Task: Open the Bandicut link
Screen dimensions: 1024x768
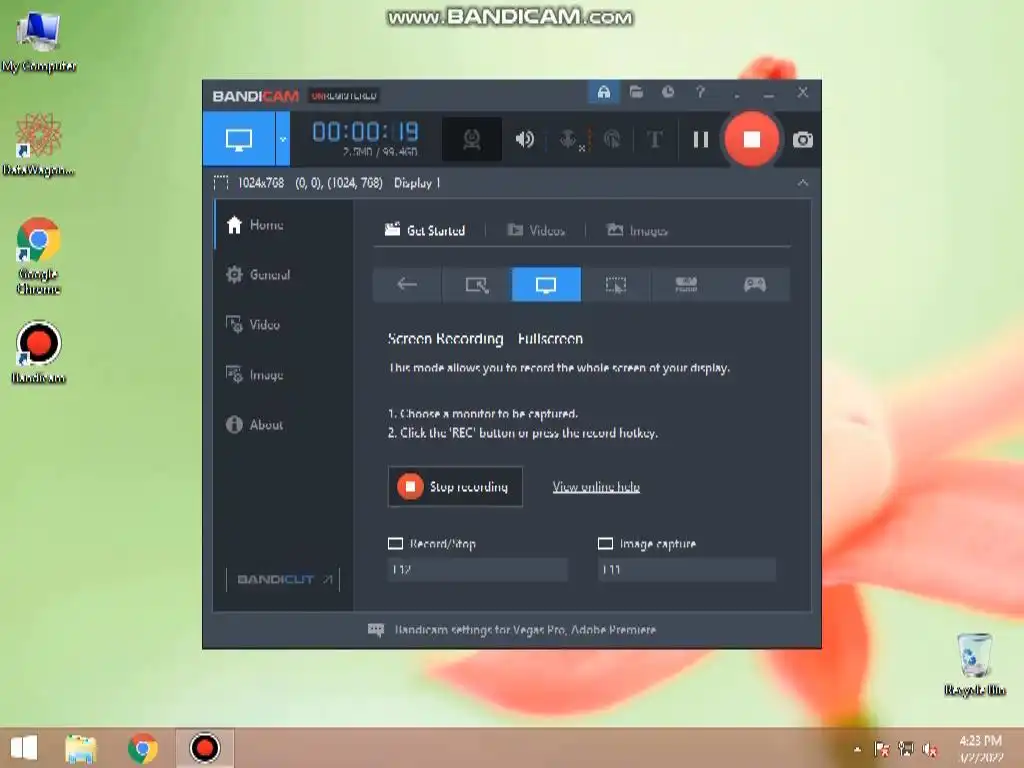Action: 283,579
